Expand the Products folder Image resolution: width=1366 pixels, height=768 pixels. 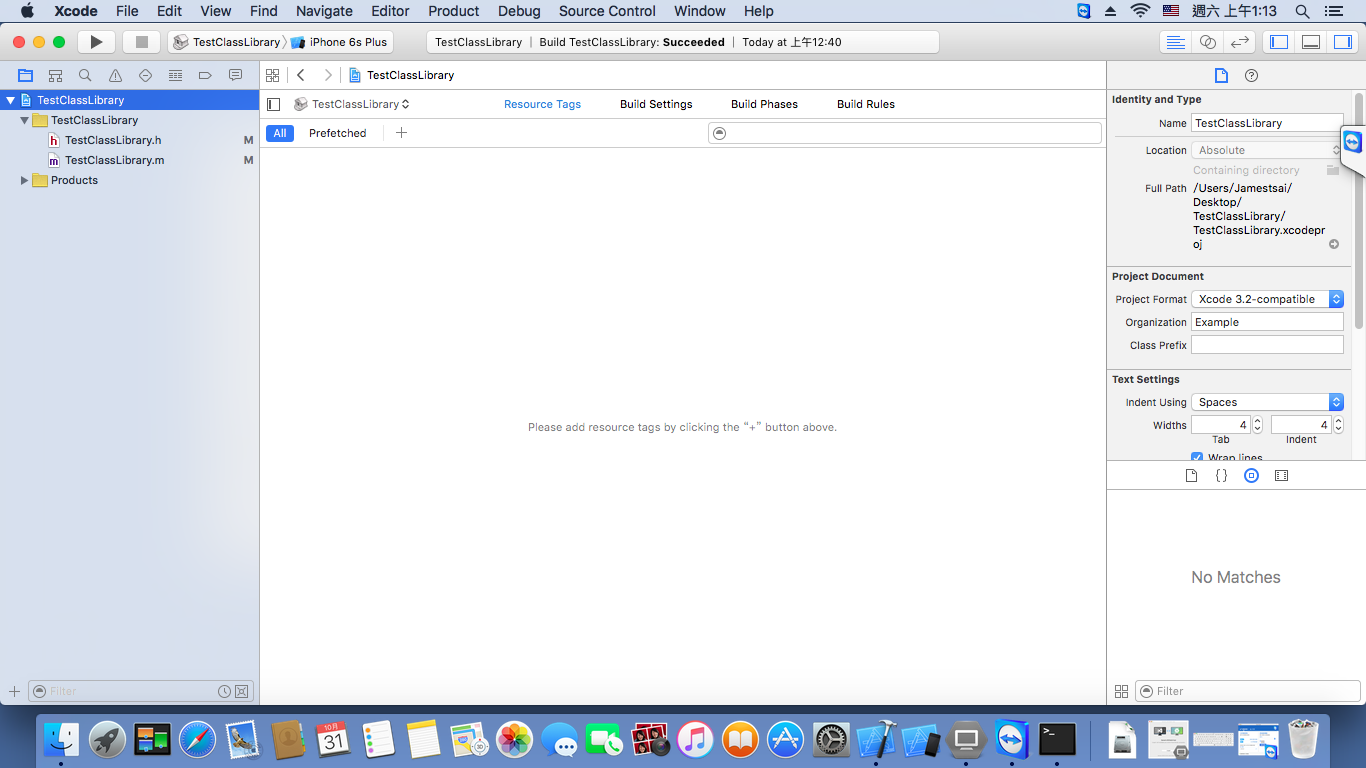pyautogui.click(x=25, y=180)
